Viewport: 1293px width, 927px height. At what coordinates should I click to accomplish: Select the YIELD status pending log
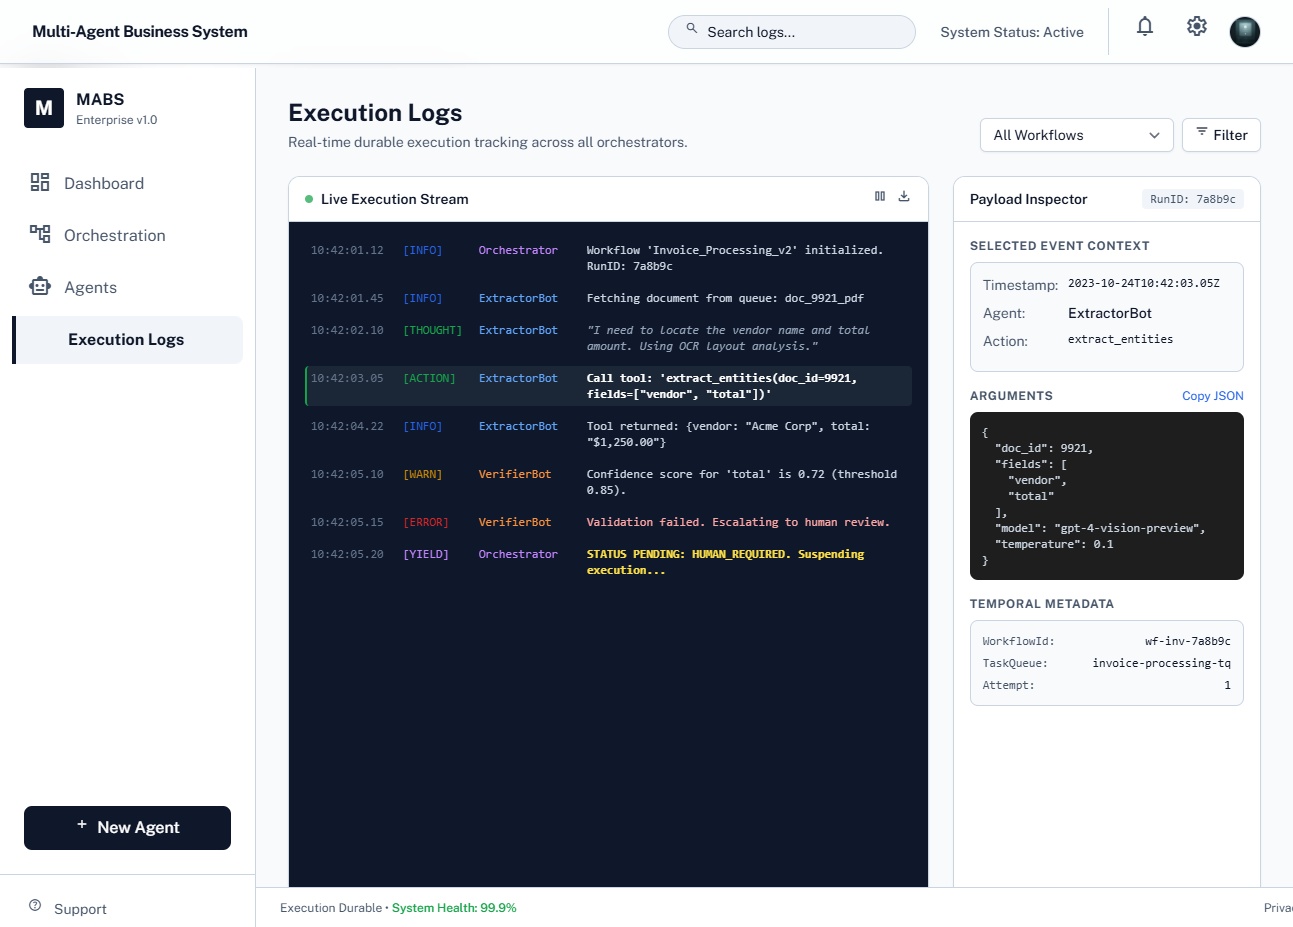(608, 562)
